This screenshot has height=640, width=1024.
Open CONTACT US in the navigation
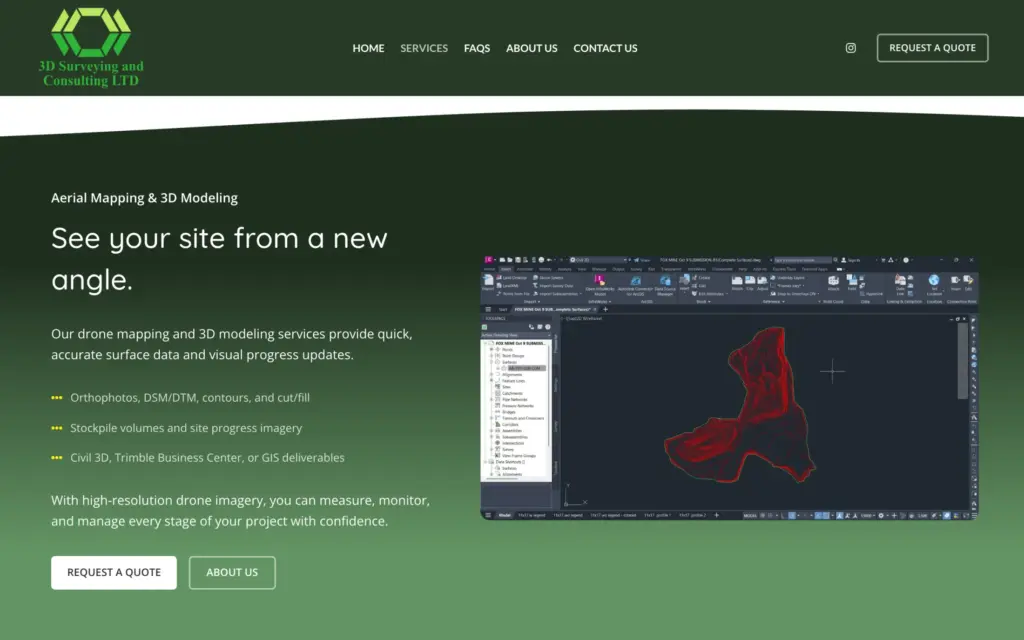[x=605, y=48]
